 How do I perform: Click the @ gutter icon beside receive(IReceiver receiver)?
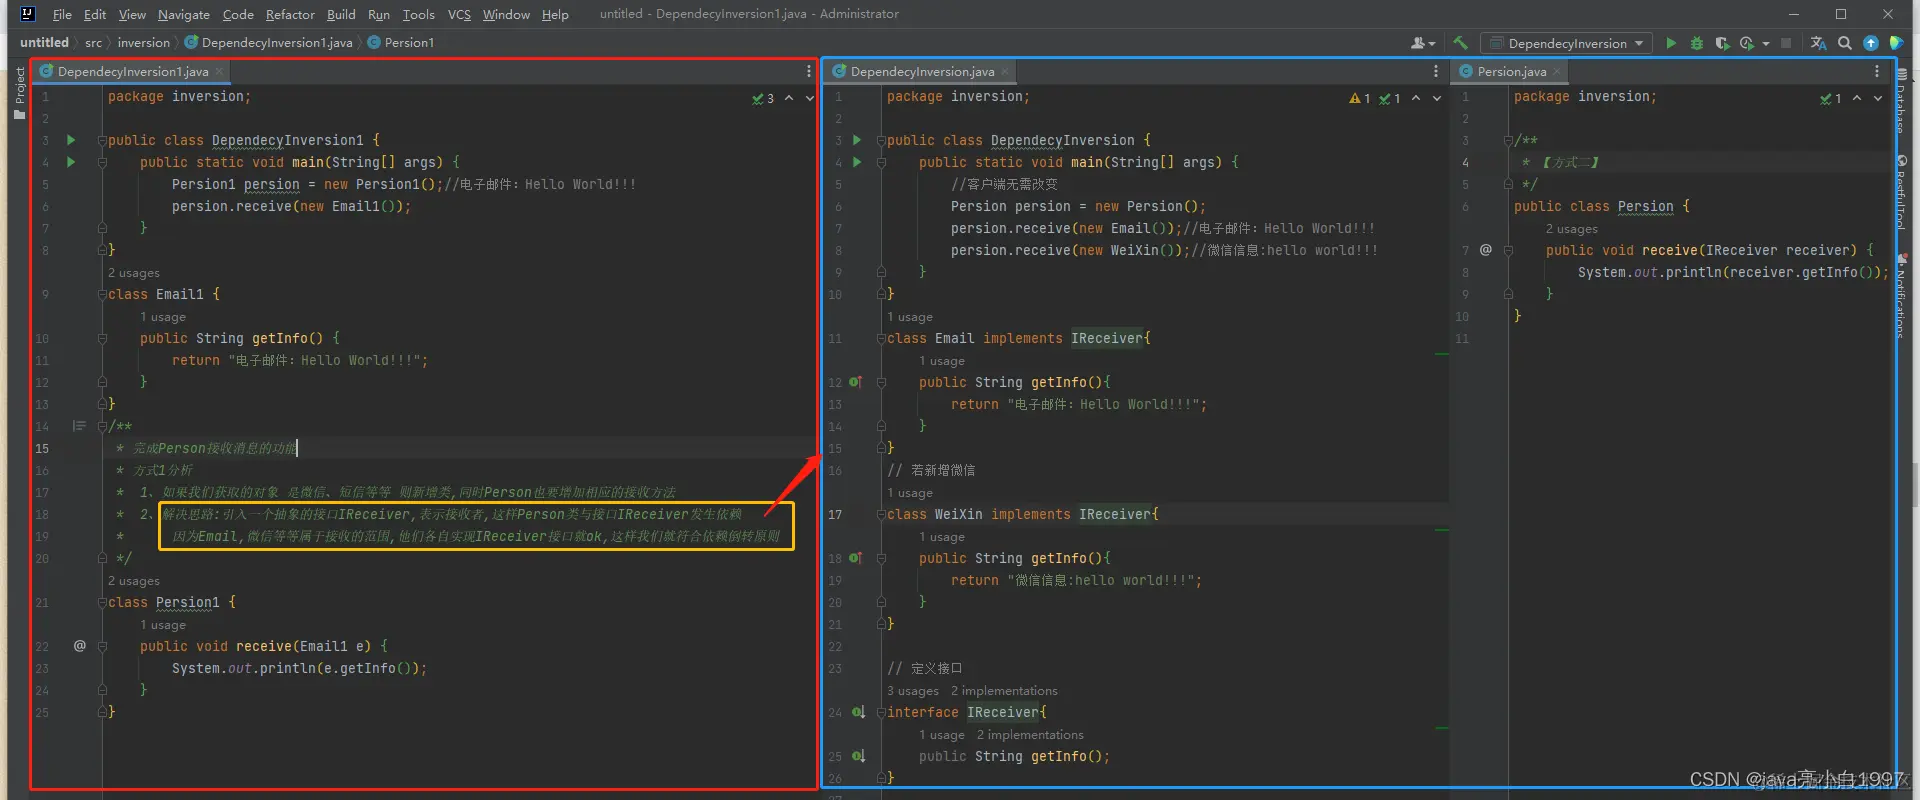(x=1486, y=250)
